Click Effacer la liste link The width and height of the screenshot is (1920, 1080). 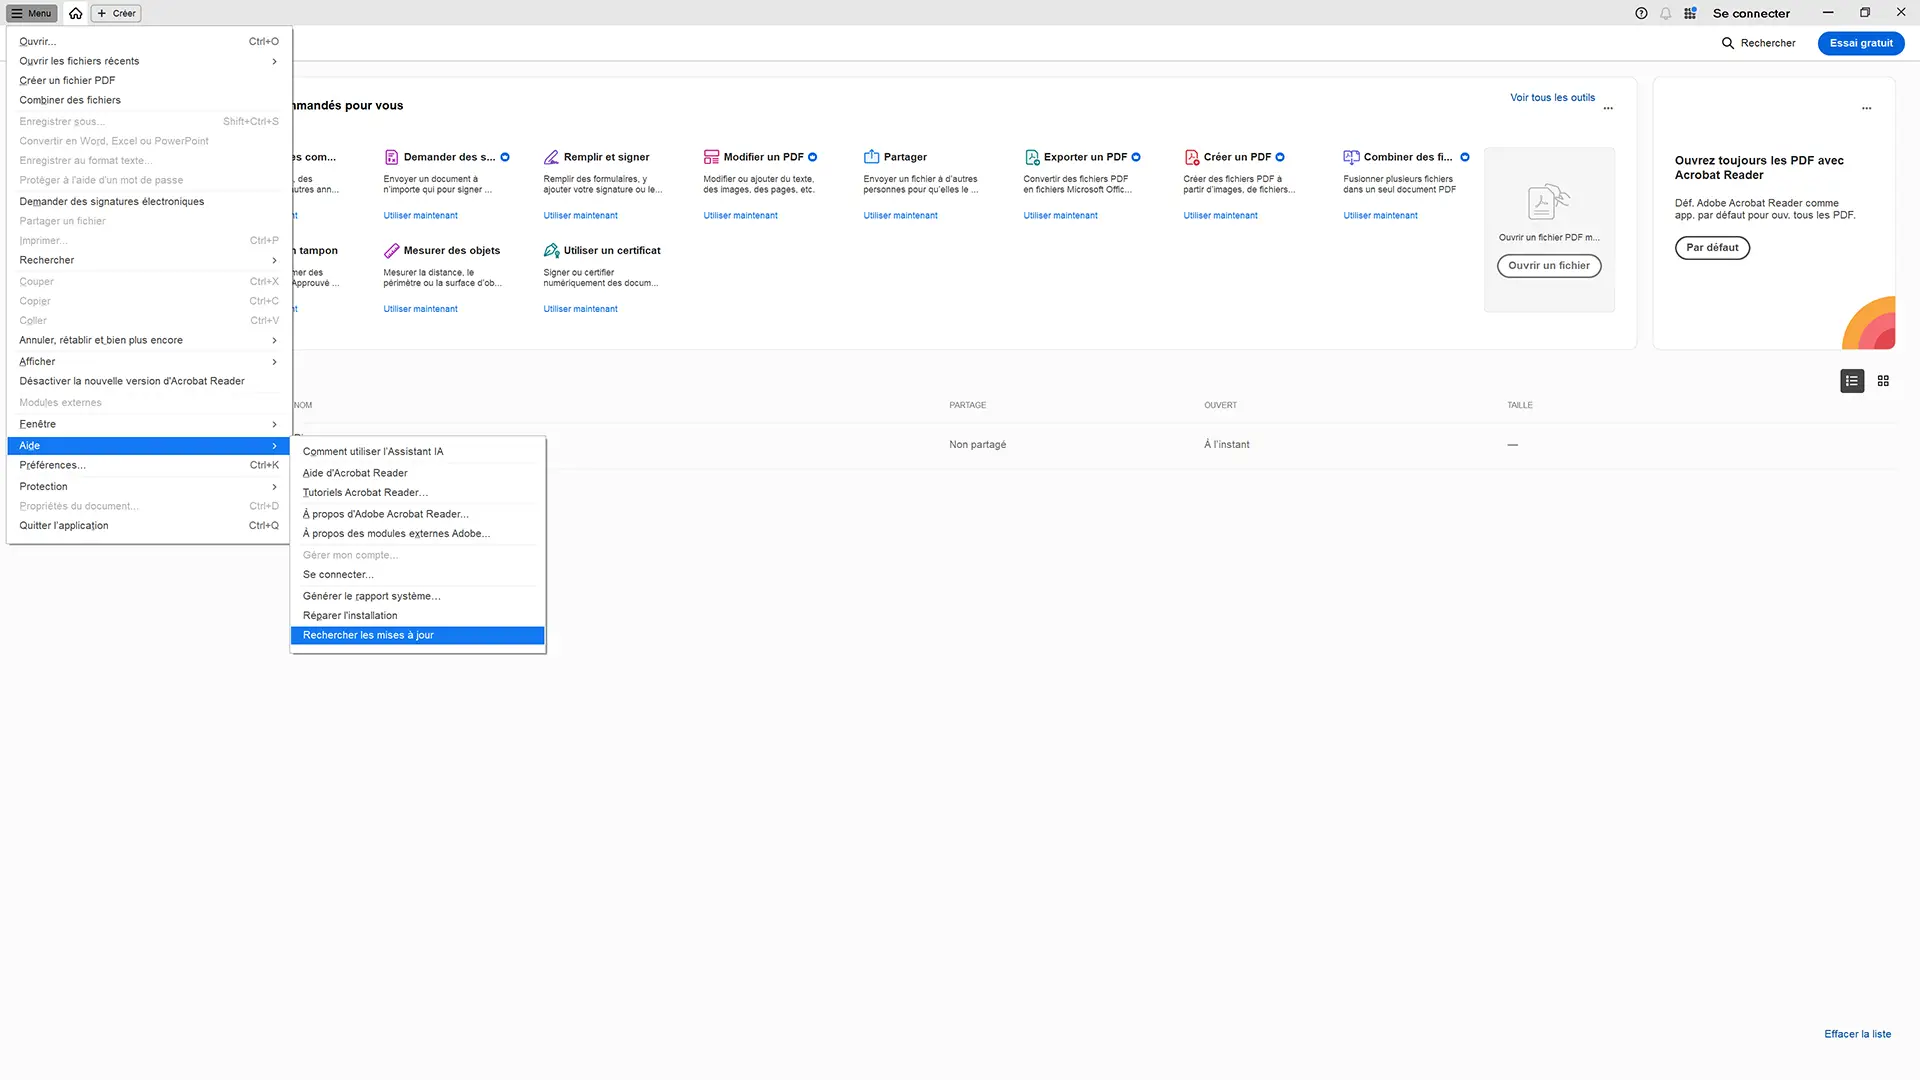pyautogui.click(x=1857, y=1034)
